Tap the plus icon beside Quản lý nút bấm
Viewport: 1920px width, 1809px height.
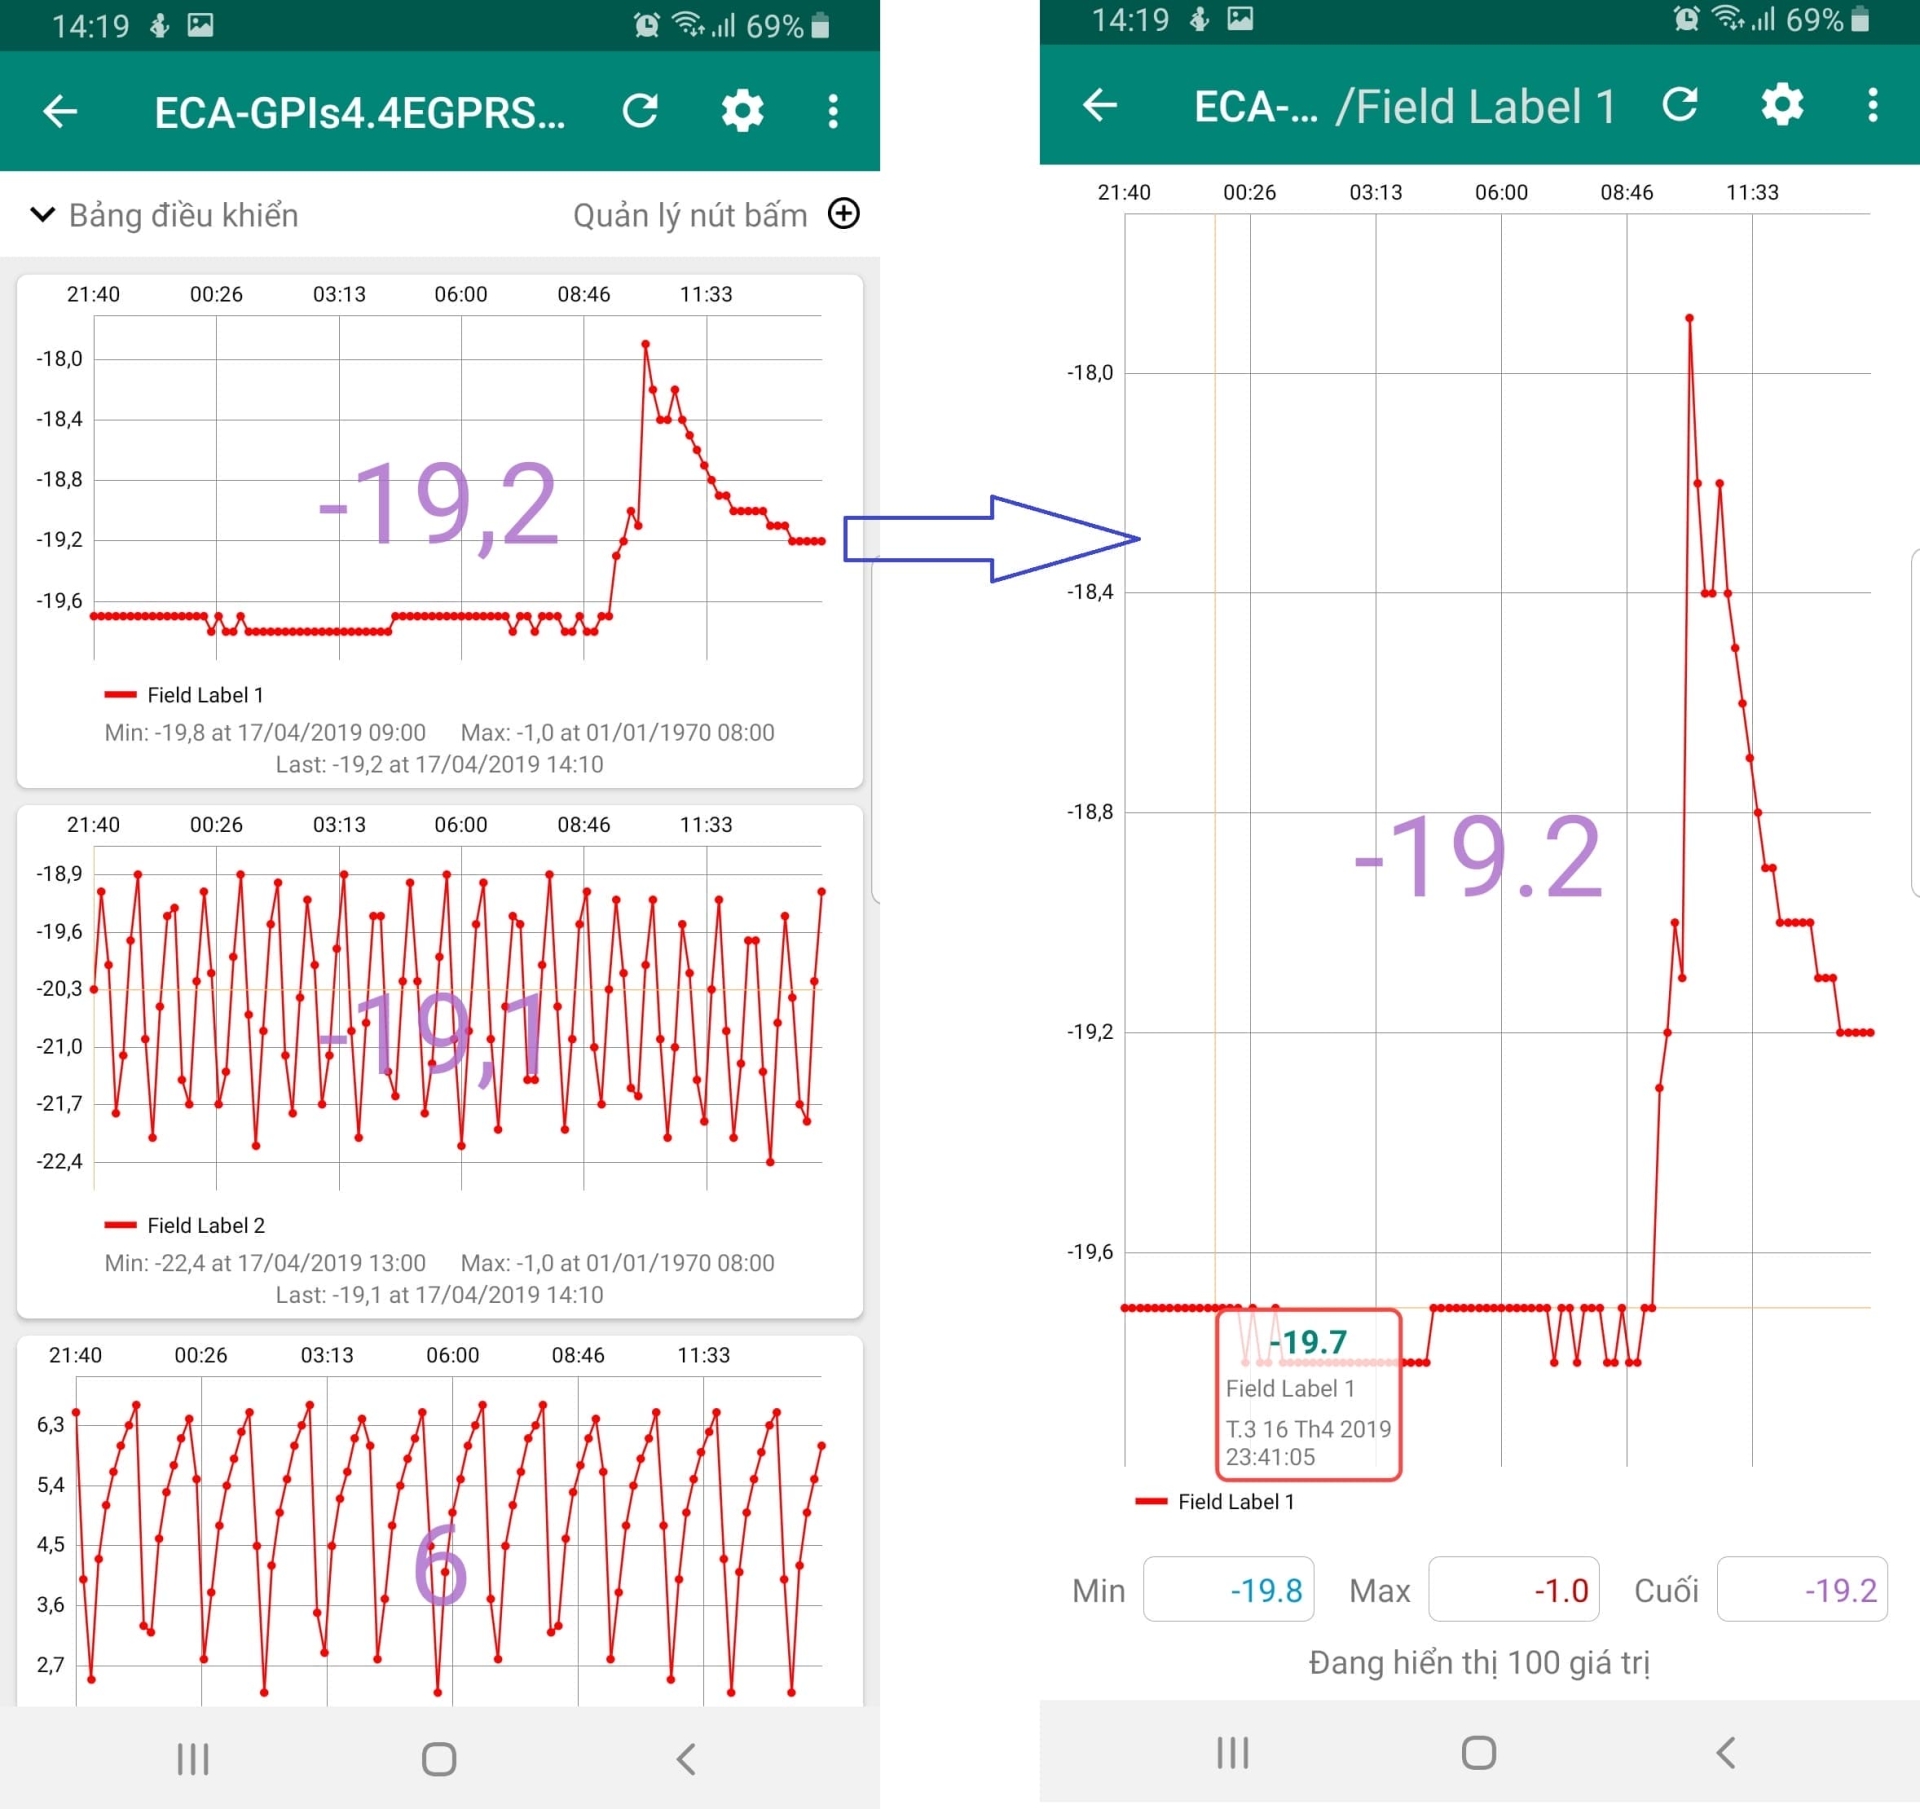tap(844, 214)
